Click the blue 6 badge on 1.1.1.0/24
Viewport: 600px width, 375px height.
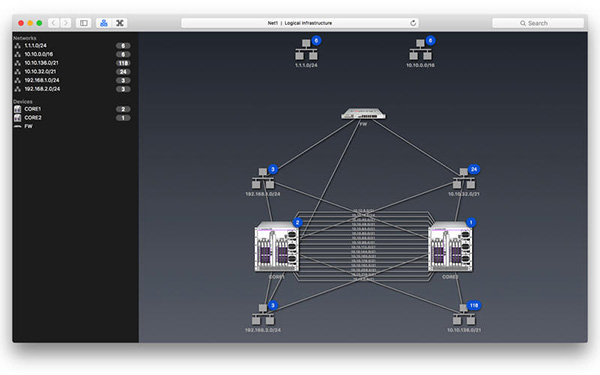[316, 41]
